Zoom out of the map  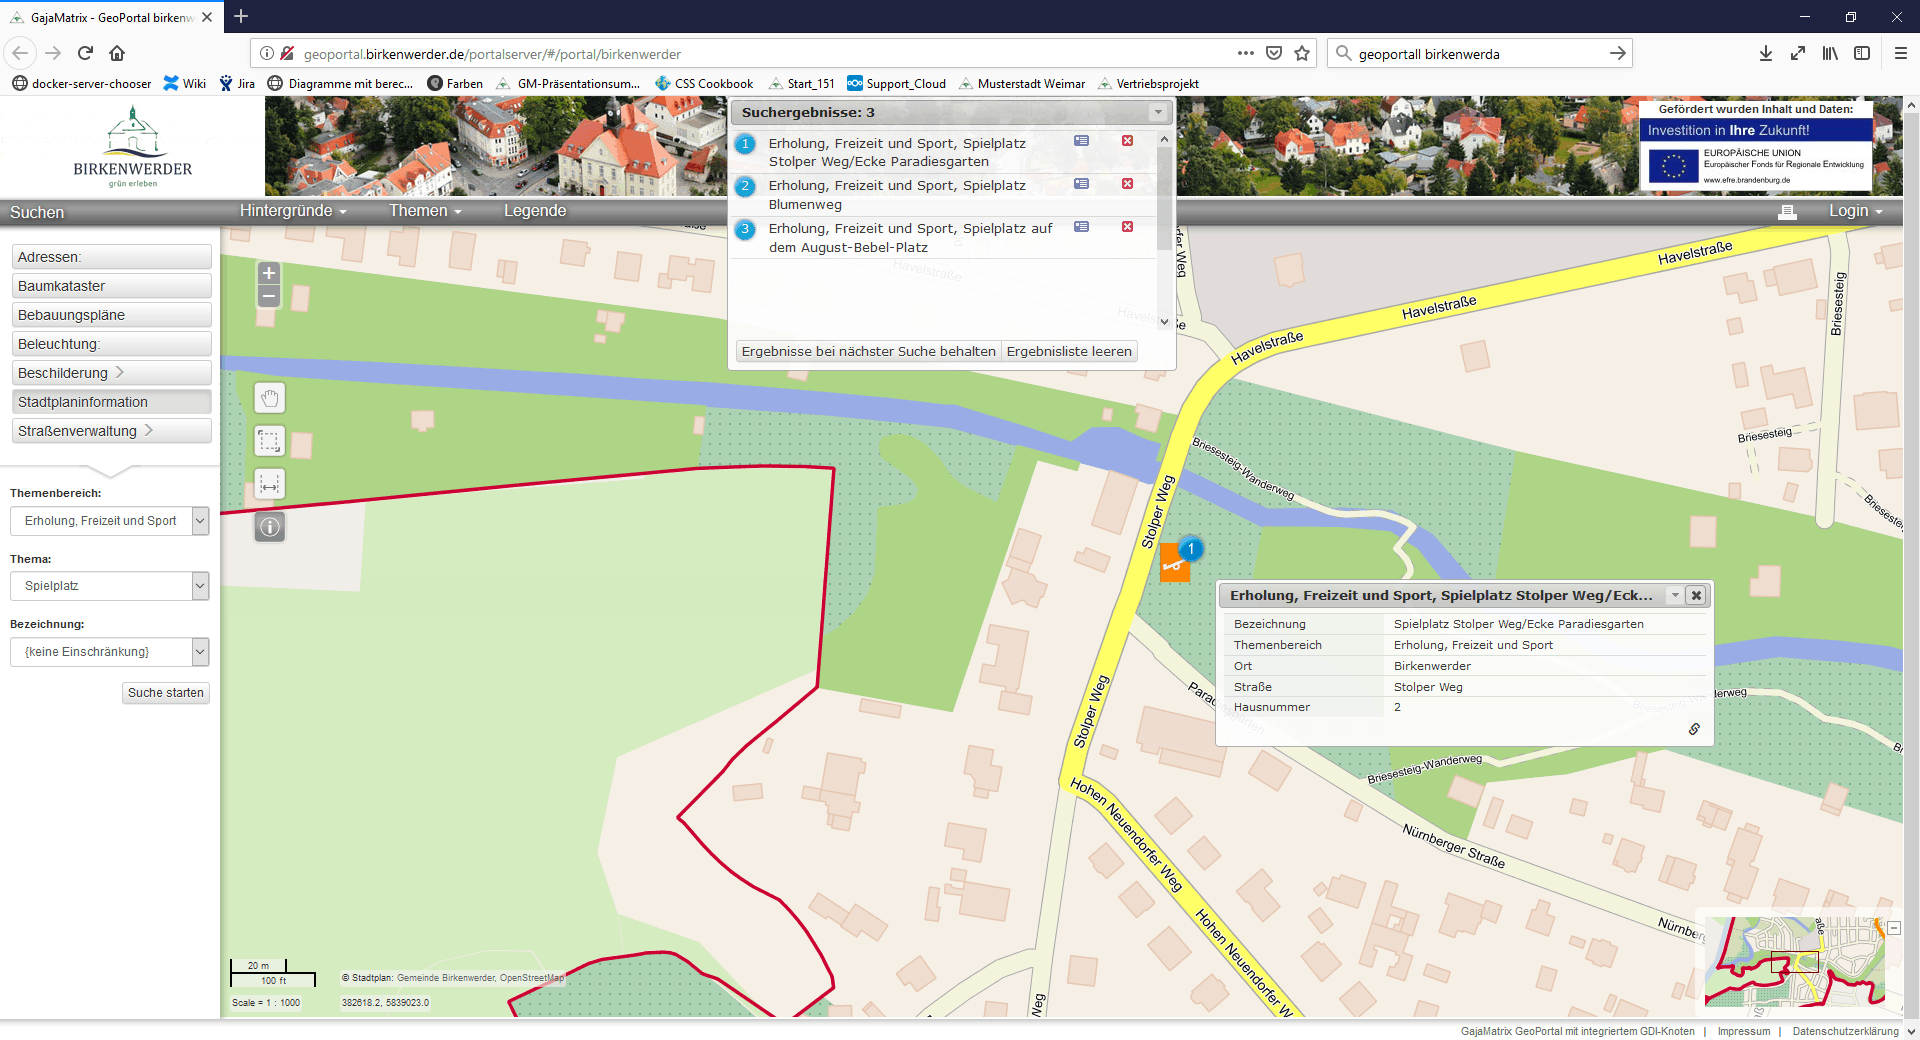268,296
